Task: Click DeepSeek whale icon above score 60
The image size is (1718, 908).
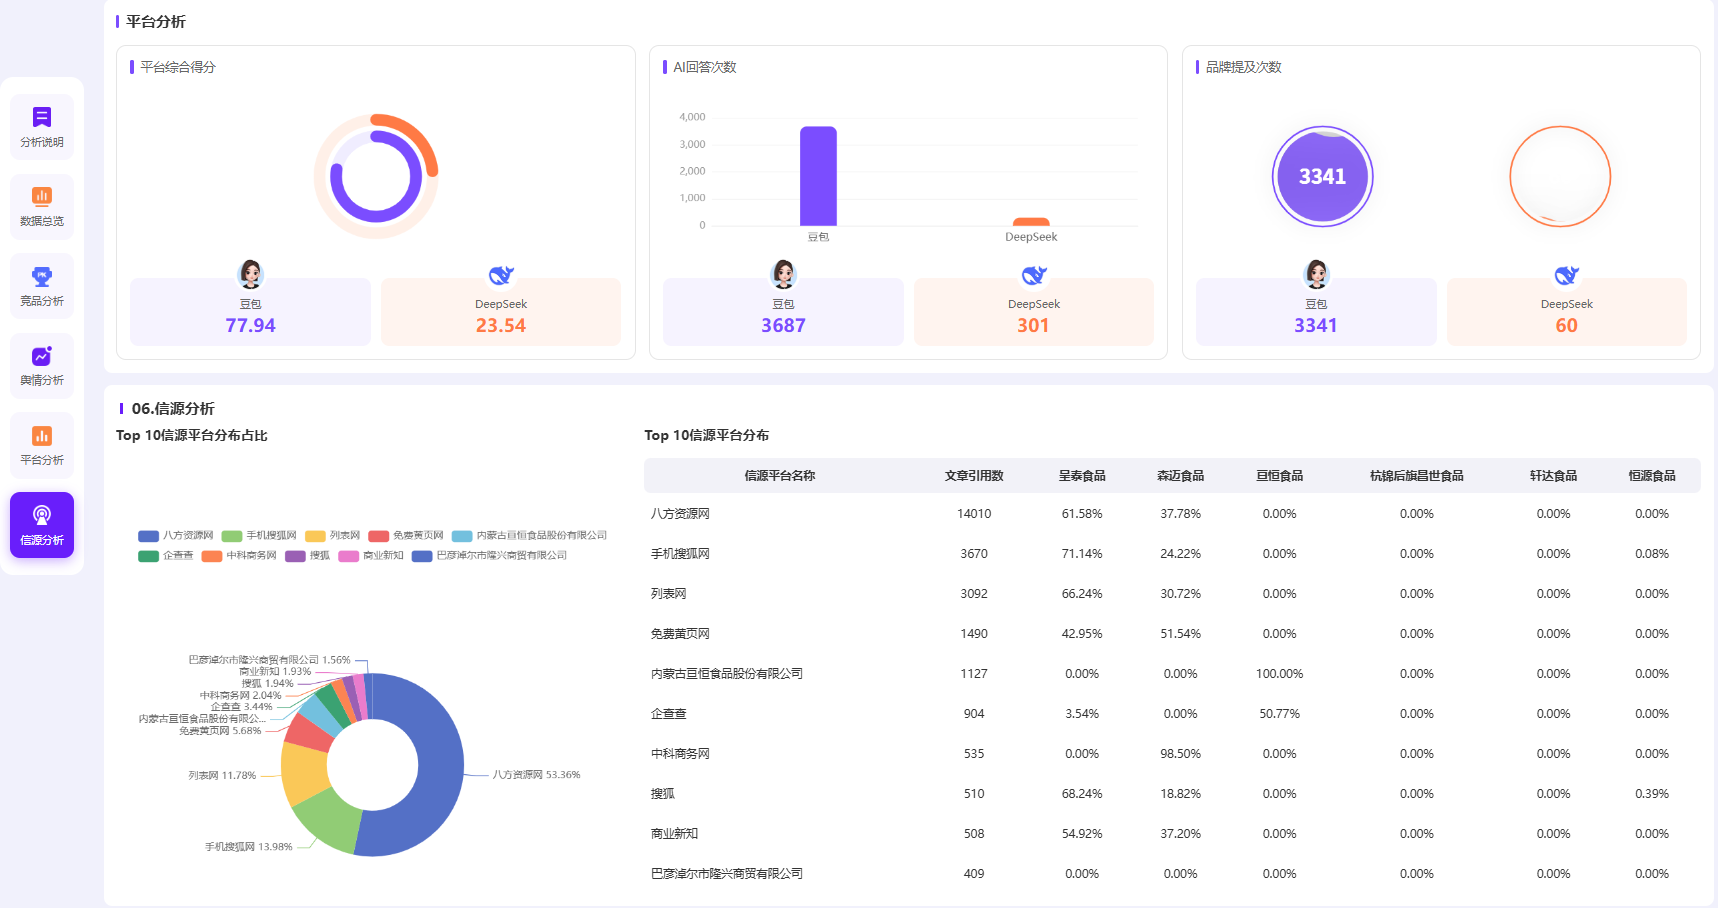Action: click(1567, 275)
